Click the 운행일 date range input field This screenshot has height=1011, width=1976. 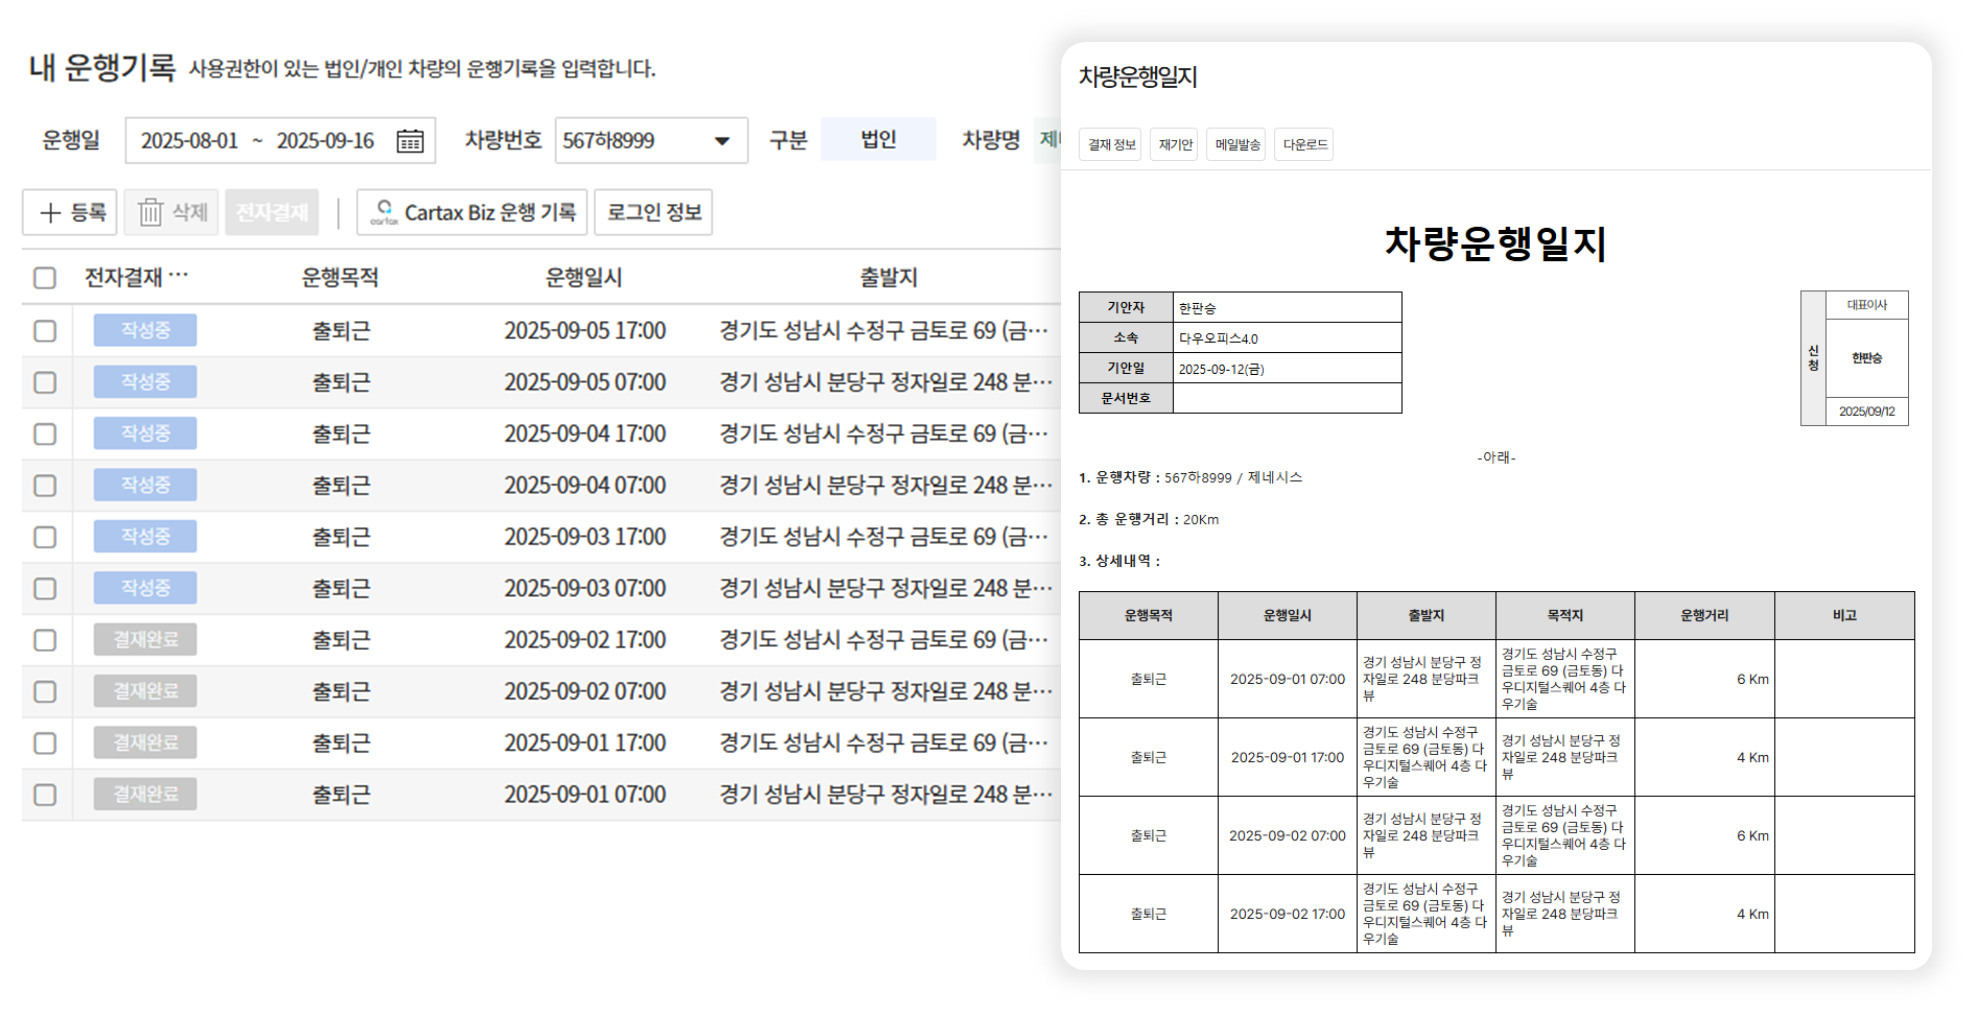(x=260, y=141)
